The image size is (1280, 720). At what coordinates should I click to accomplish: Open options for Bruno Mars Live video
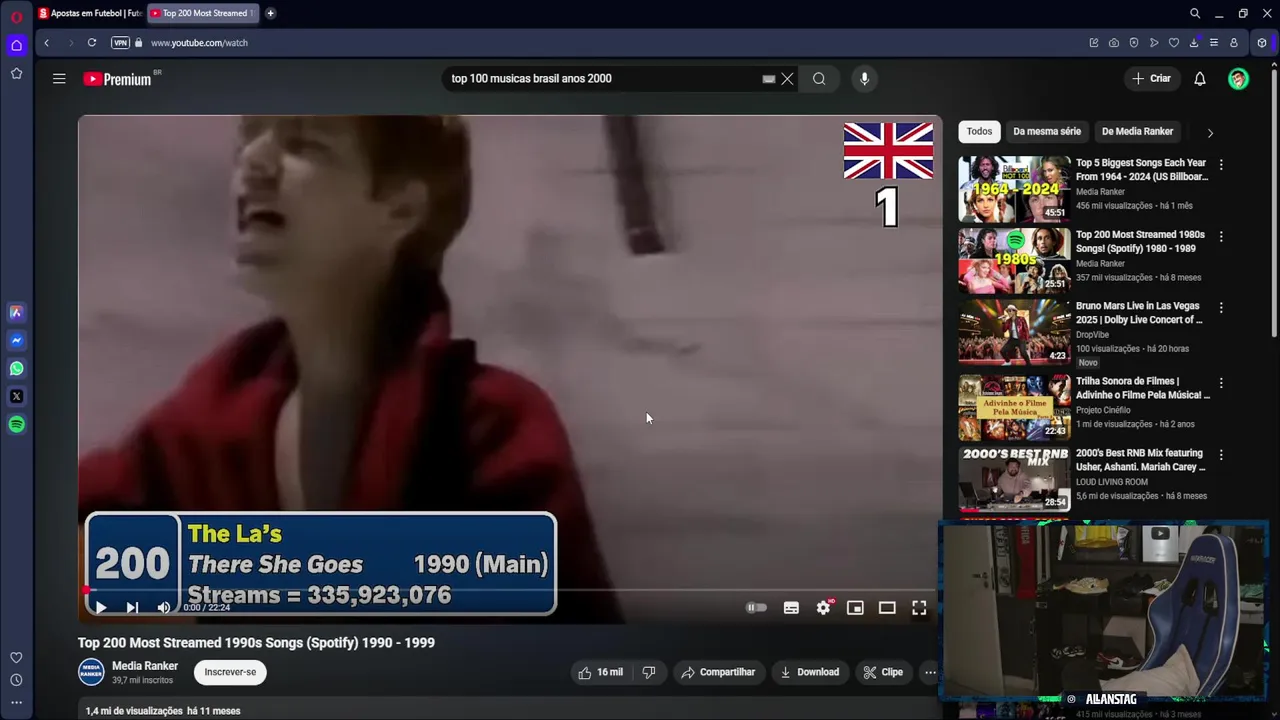tap(1221, 307)
